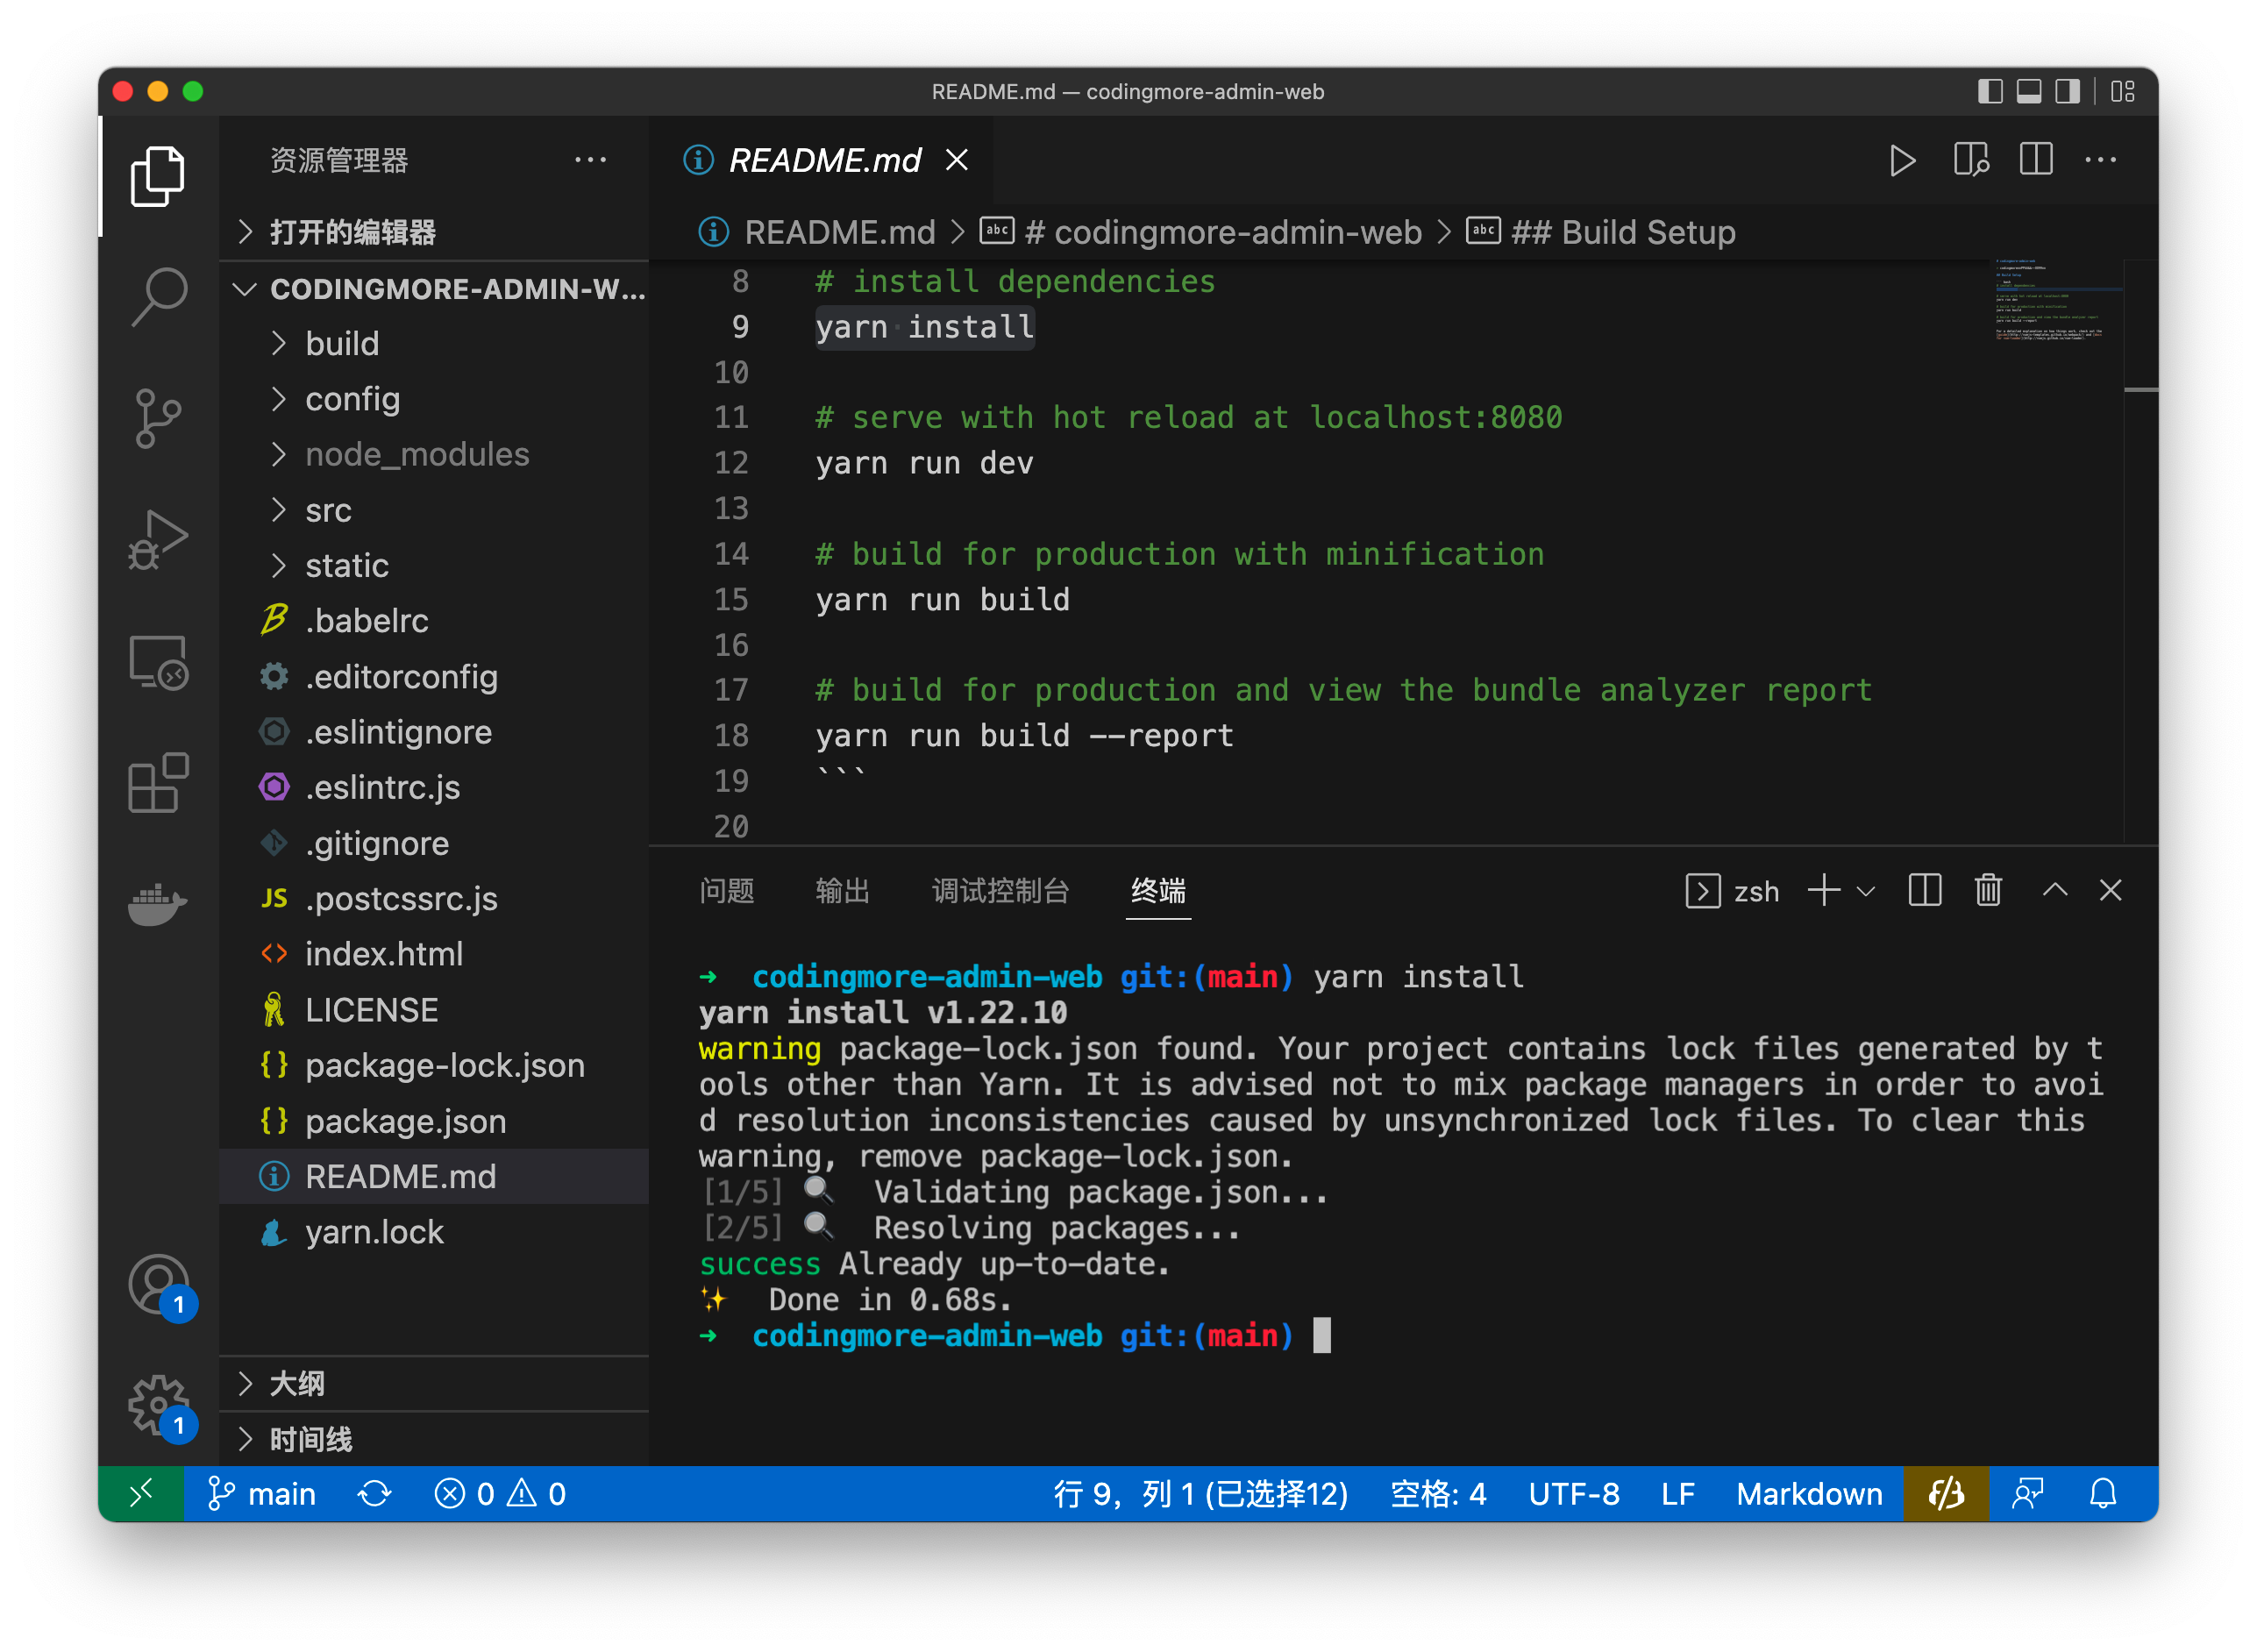Screen dimensions: 2257x1652
Task: Click the Markdown language mode button
Action: (x=1808, y=1494)
